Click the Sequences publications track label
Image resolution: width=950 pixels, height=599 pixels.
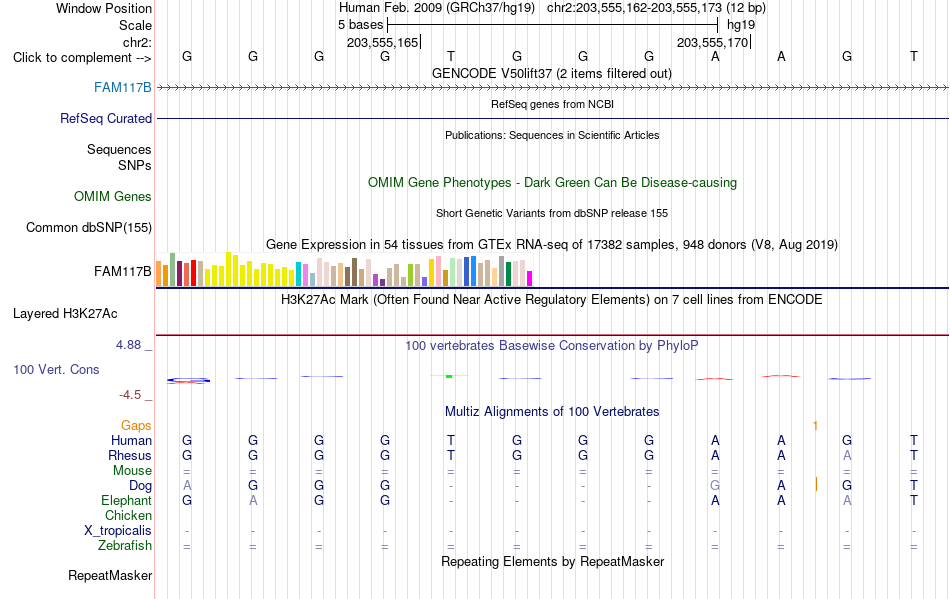pos(119,150)
